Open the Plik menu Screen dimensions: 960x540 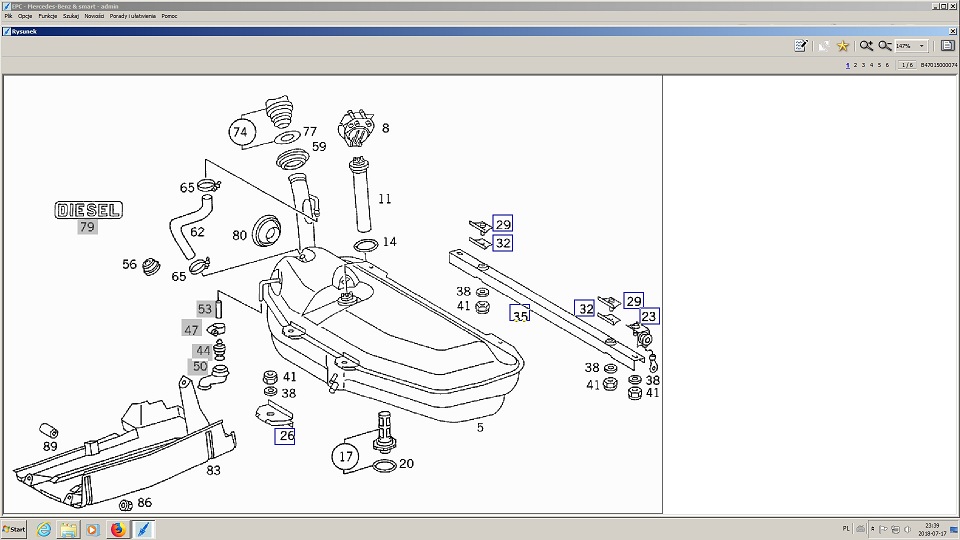(9, 17)
